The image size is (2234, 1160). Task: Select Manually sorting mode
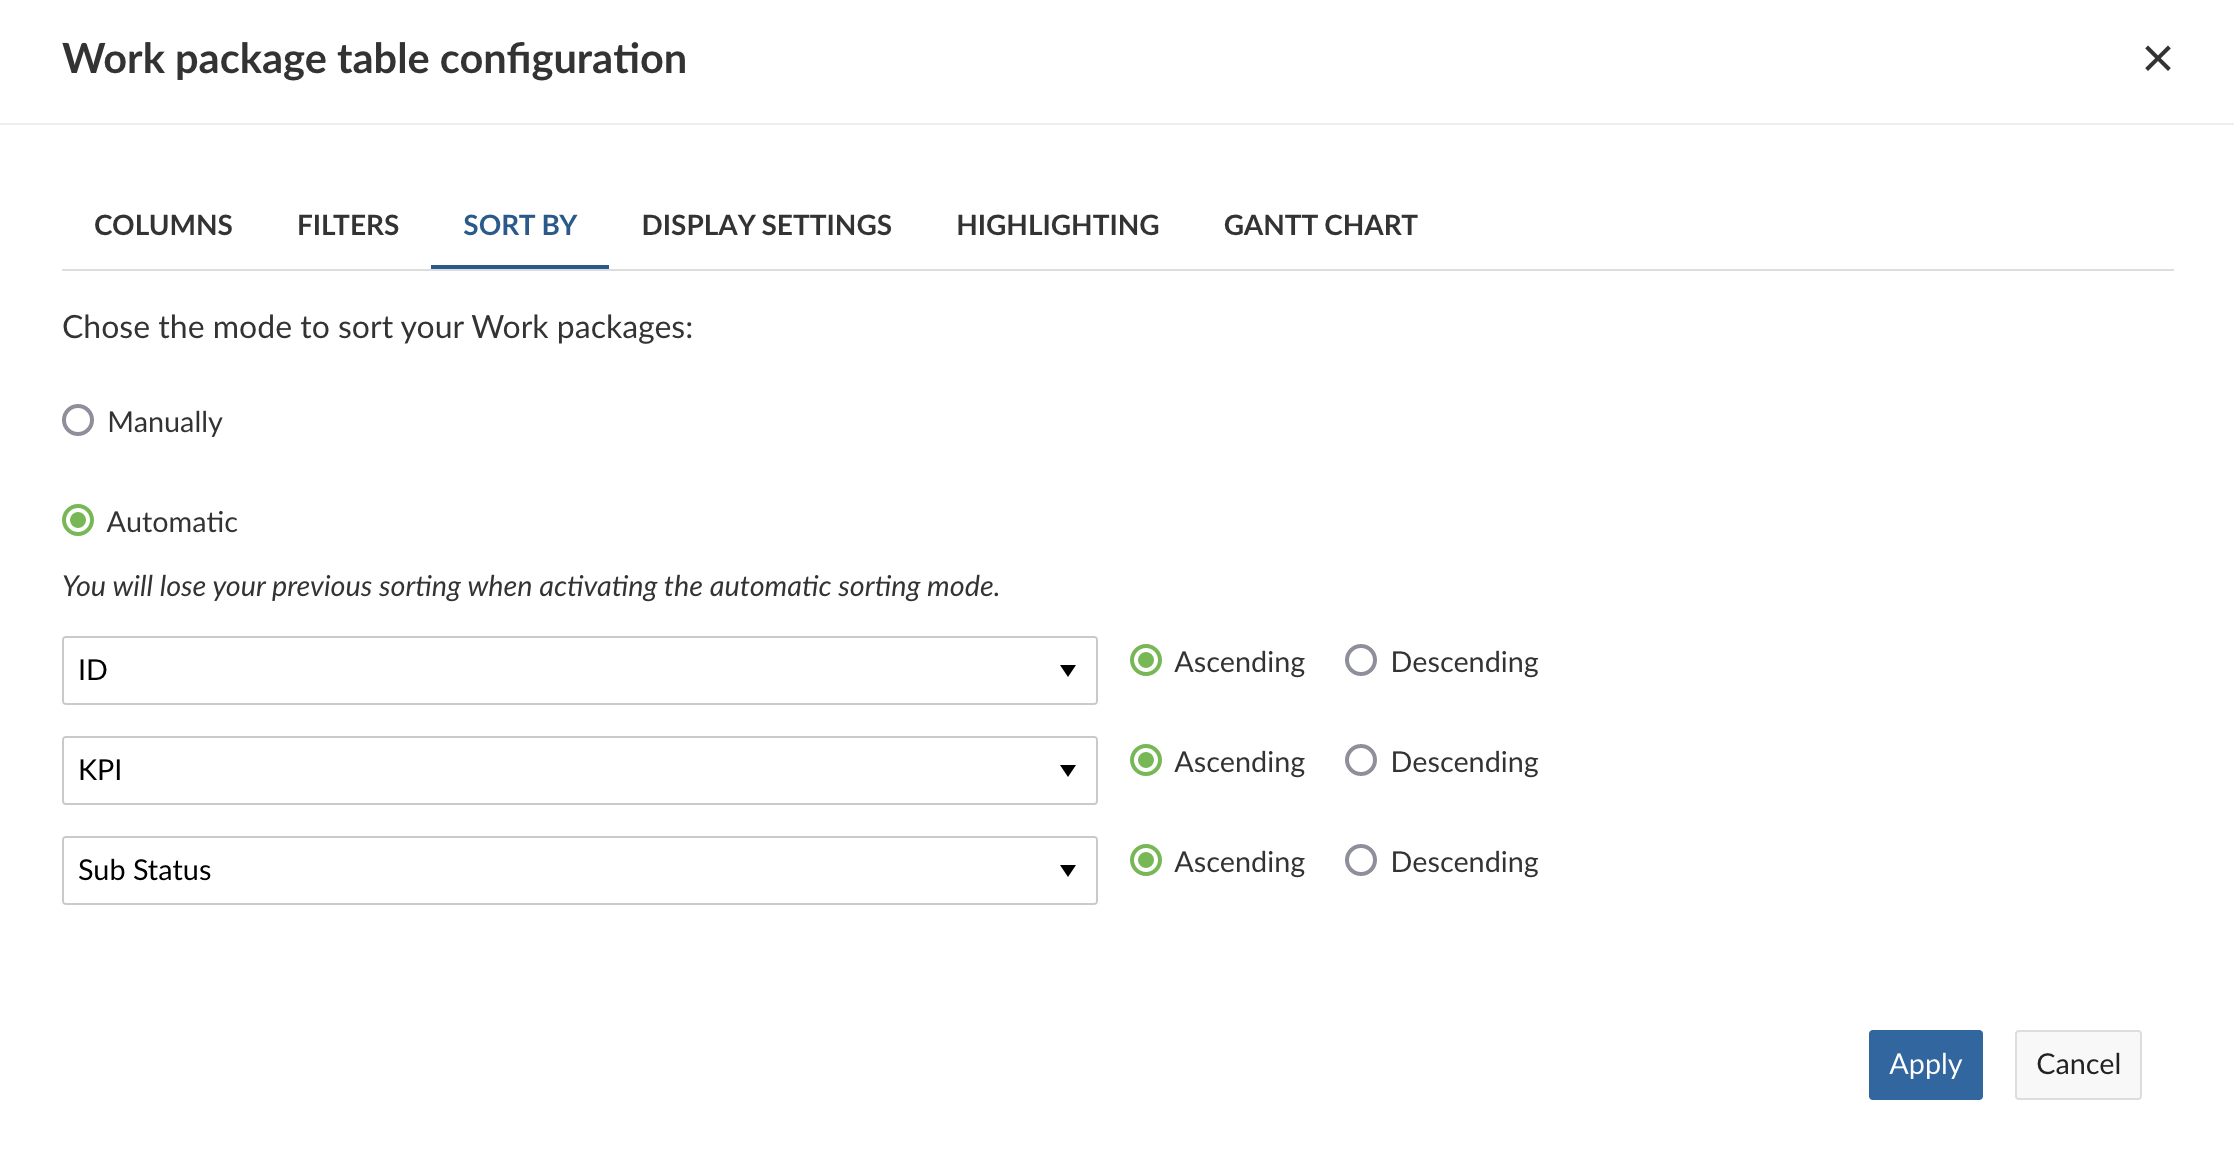[x=77, y=421]
